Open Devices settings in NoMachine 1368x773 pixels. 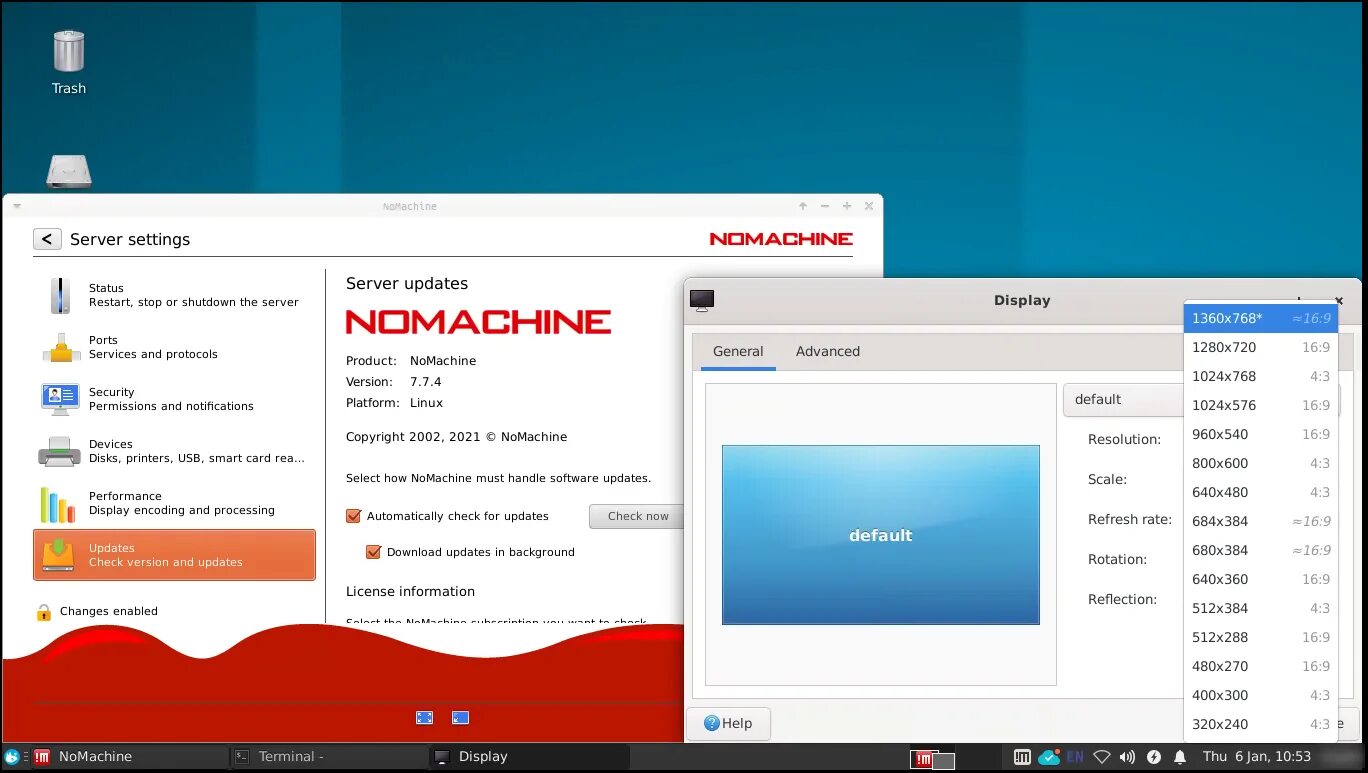coord(175,451)
